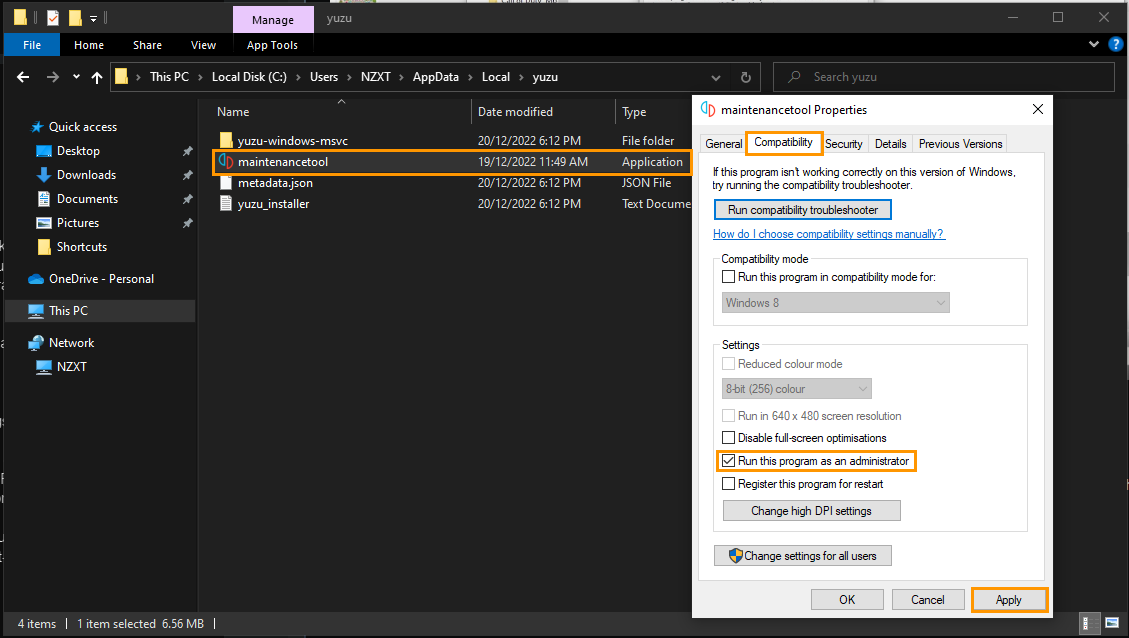The image size is (1129, 638).
Task: Click the Explorer Help question mark icon
Action: 1116,44
